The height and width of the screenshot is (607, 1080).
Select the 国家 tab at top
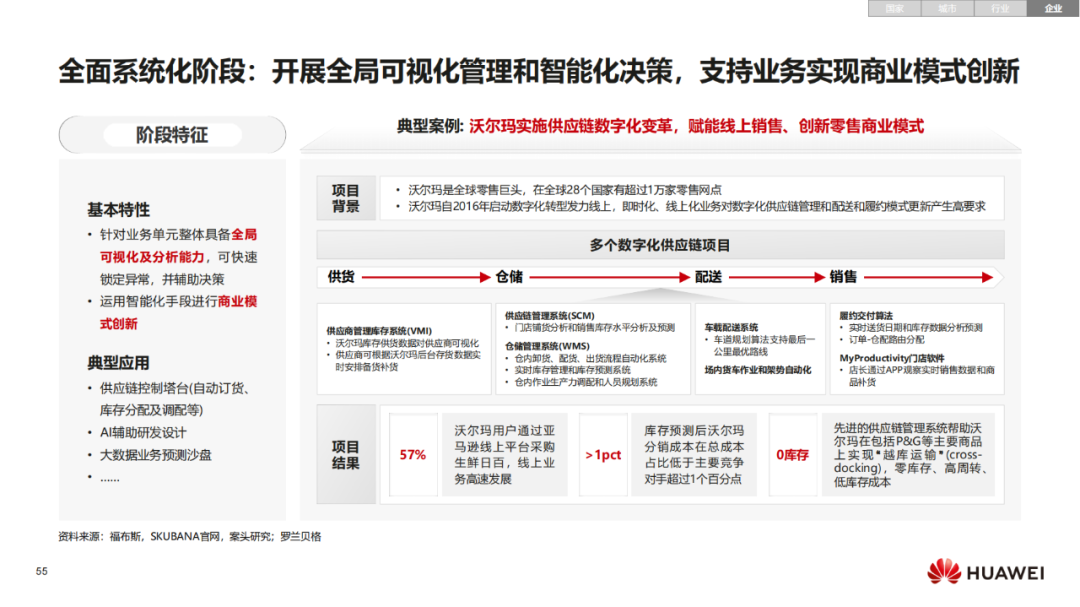(x=894, y=8)
